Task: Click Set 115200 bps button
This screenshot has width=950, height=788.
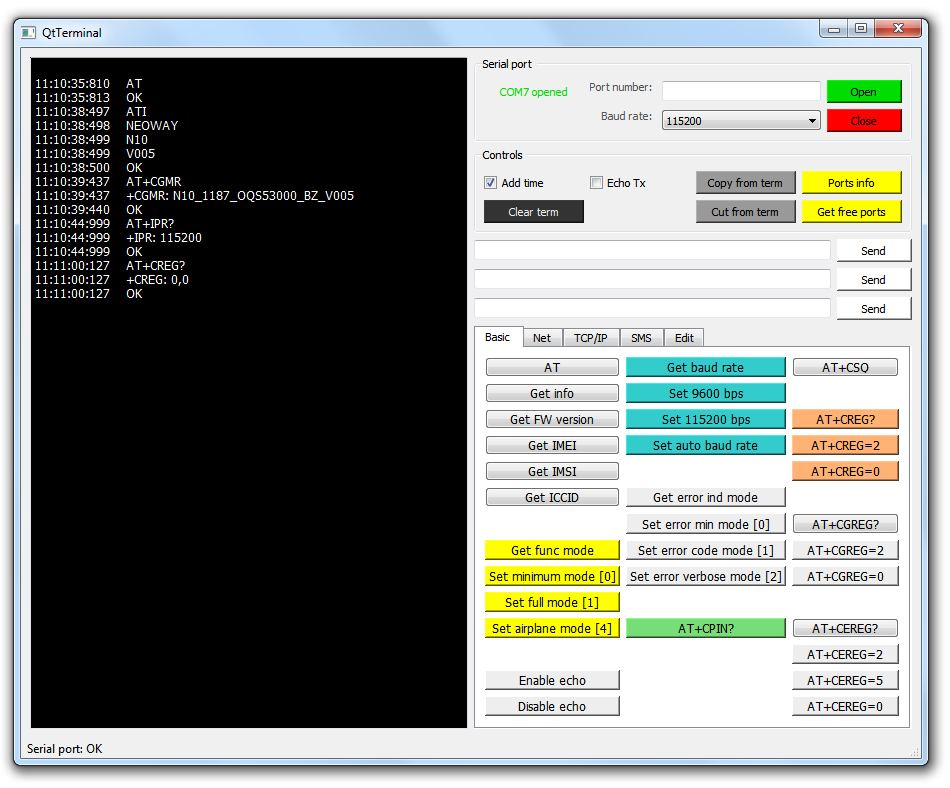Action: click(706, 420)
